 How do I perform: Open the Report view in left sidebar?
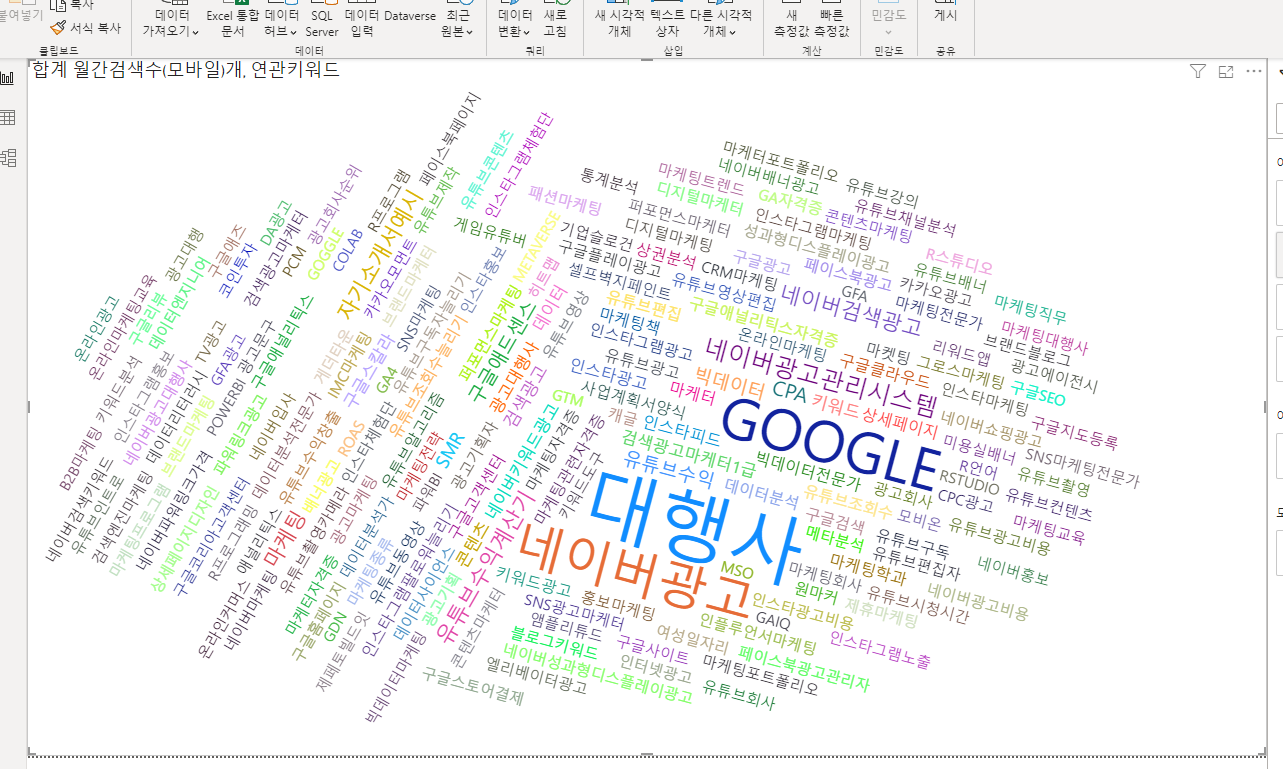8,78
